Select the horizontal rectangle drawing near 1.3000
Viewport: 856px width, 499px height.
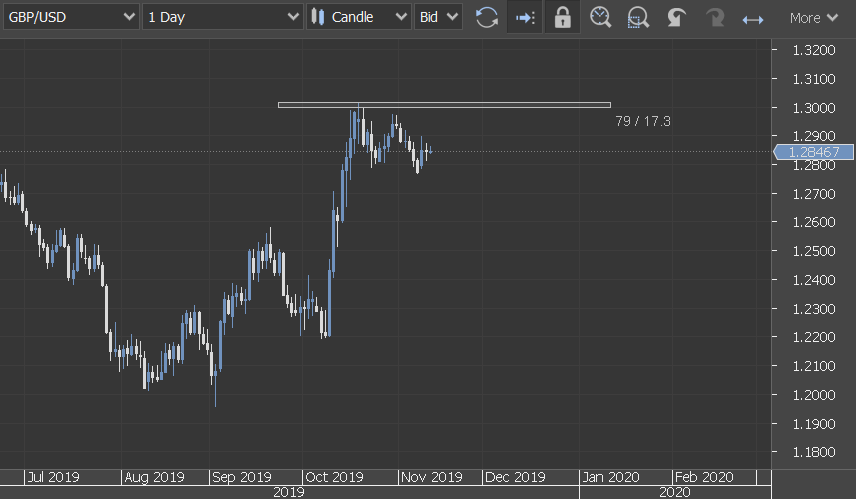pyautogui.click(x=444, y=105)
